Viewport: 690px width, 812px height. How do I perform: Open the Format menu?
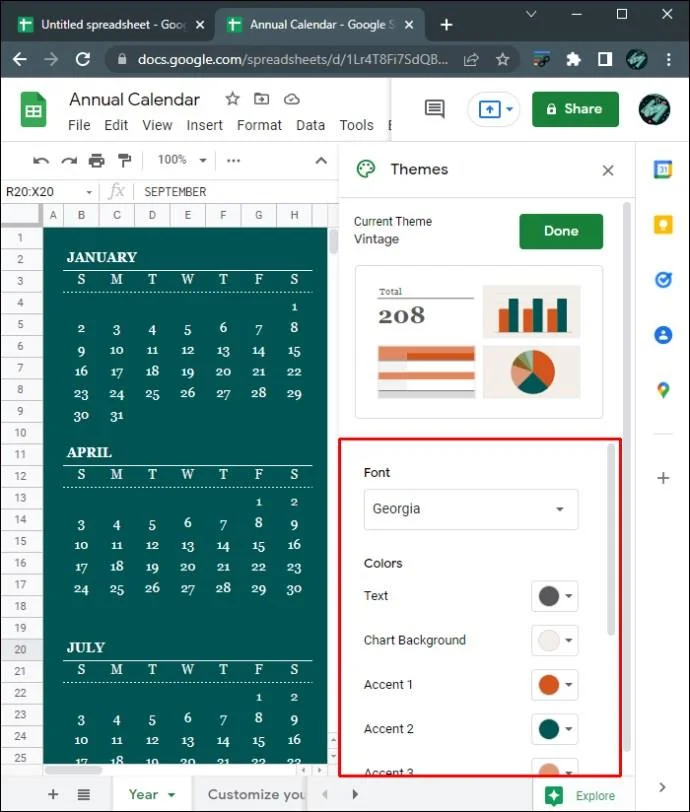[x=260, y=125]
